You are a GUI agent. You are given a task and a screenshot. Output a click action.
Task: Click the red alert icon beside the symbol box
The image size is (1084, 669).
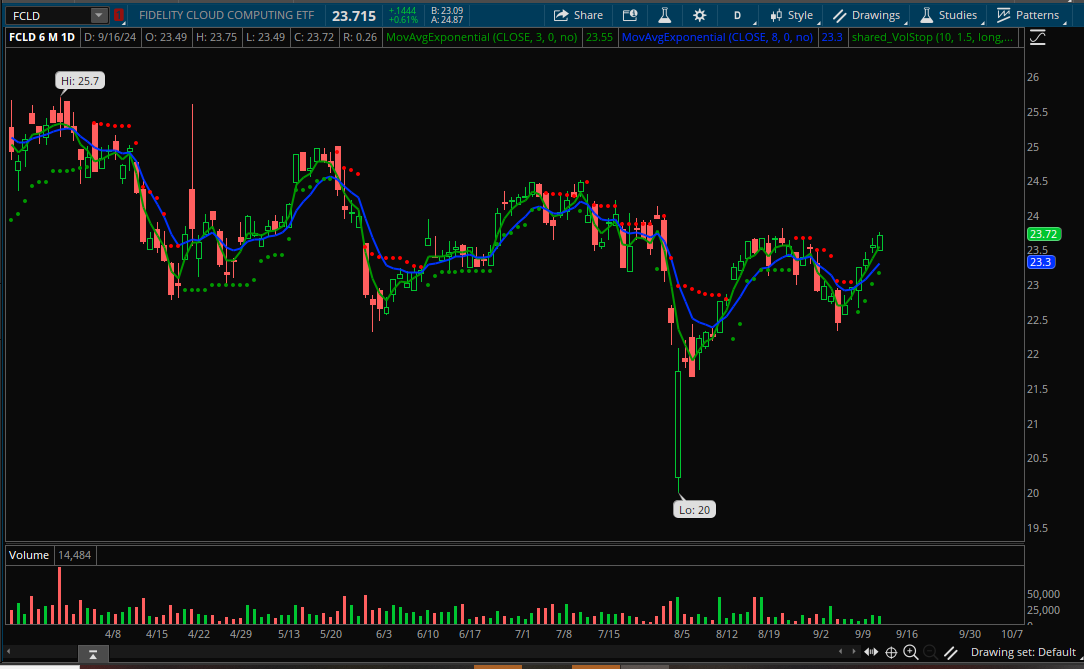(x=117, y=15)
